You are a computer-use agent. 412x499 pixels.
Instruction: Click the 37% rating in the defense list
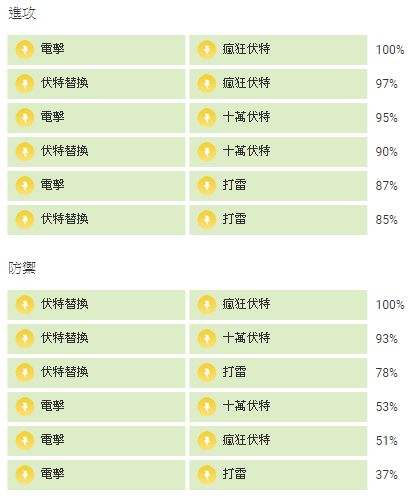click(387, 475)
